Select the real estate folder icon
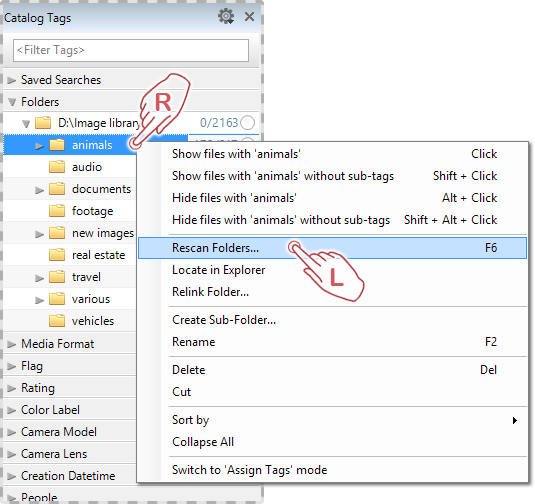The image size is (535, 504). point(57,255)
